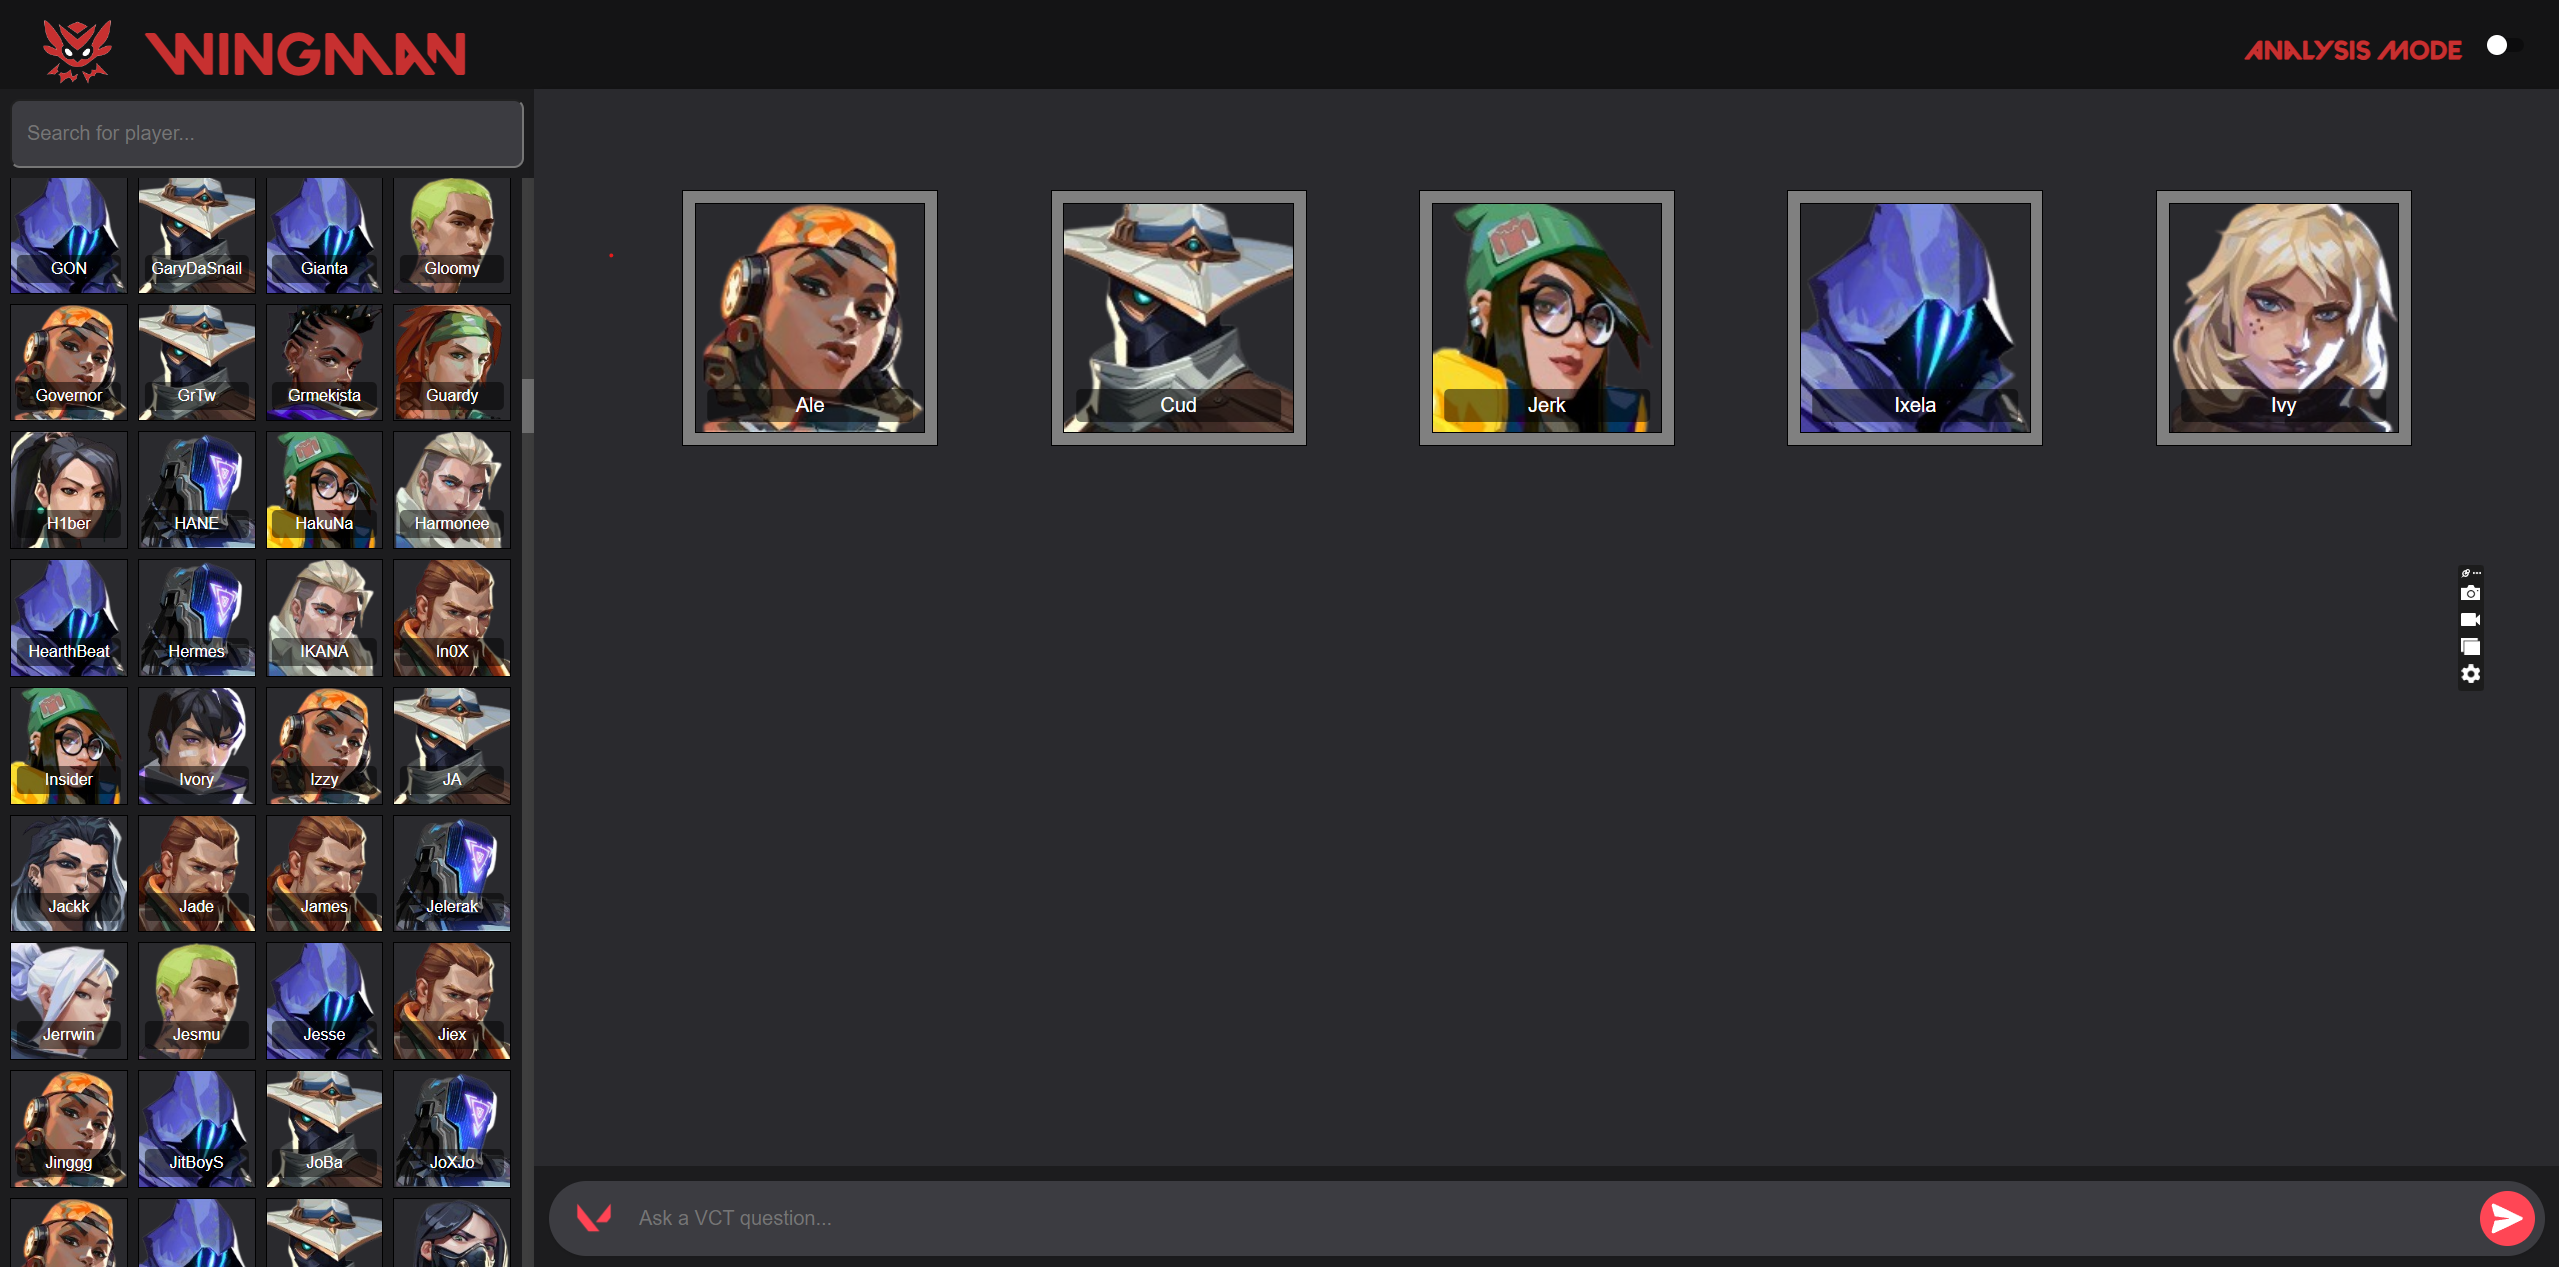This screenshot has width=2559, height=1267.
Task: Pick player HearthBeat from the list
Action: 69,618
